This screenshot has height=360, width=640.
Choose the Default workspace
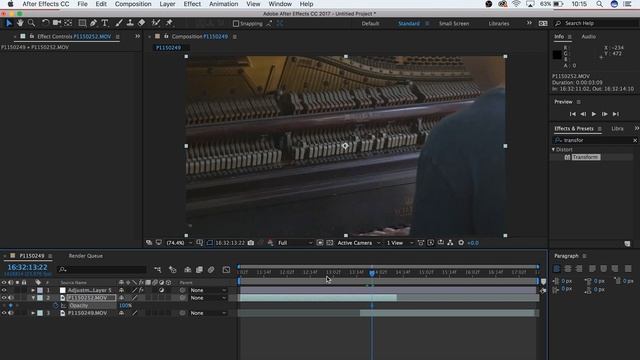tap(370, 24)
